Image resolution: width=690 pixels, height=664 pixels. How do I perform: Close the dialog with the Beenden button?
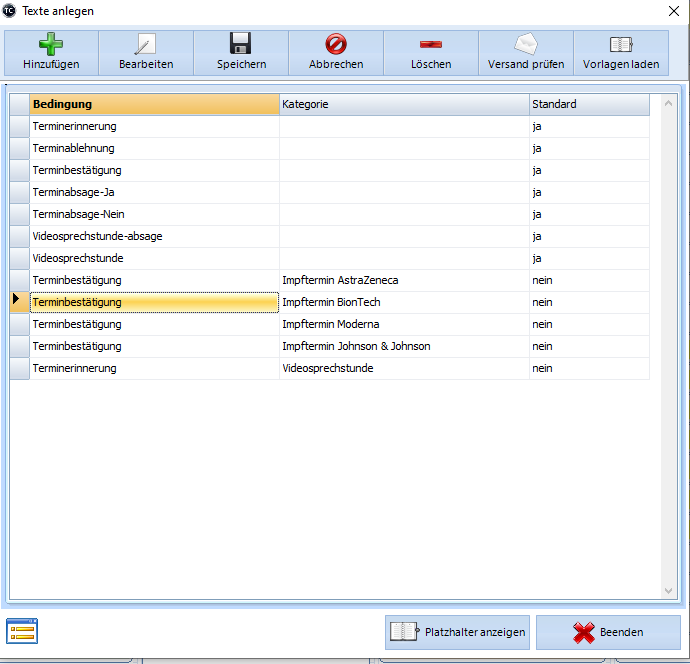pos(608,632)
